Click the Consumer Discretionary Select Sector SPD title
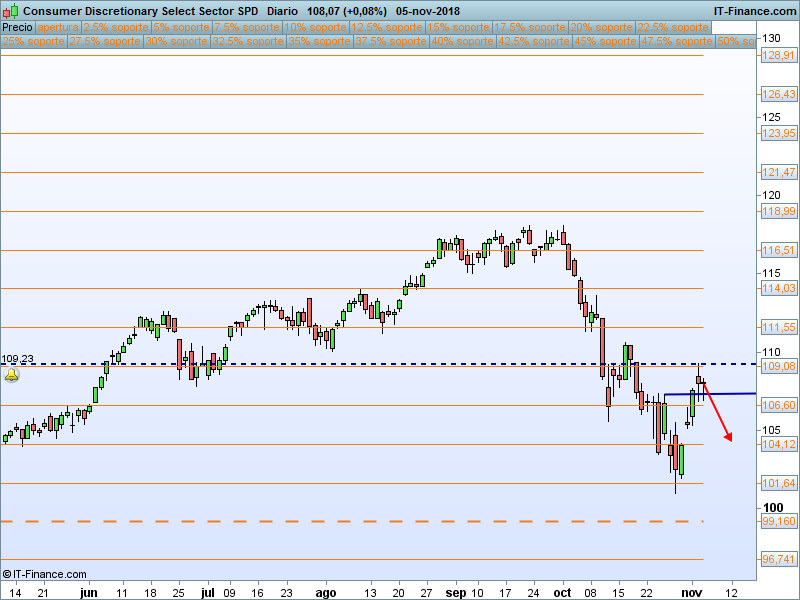This screenshot has width=800, height=600. pos(140,11)
